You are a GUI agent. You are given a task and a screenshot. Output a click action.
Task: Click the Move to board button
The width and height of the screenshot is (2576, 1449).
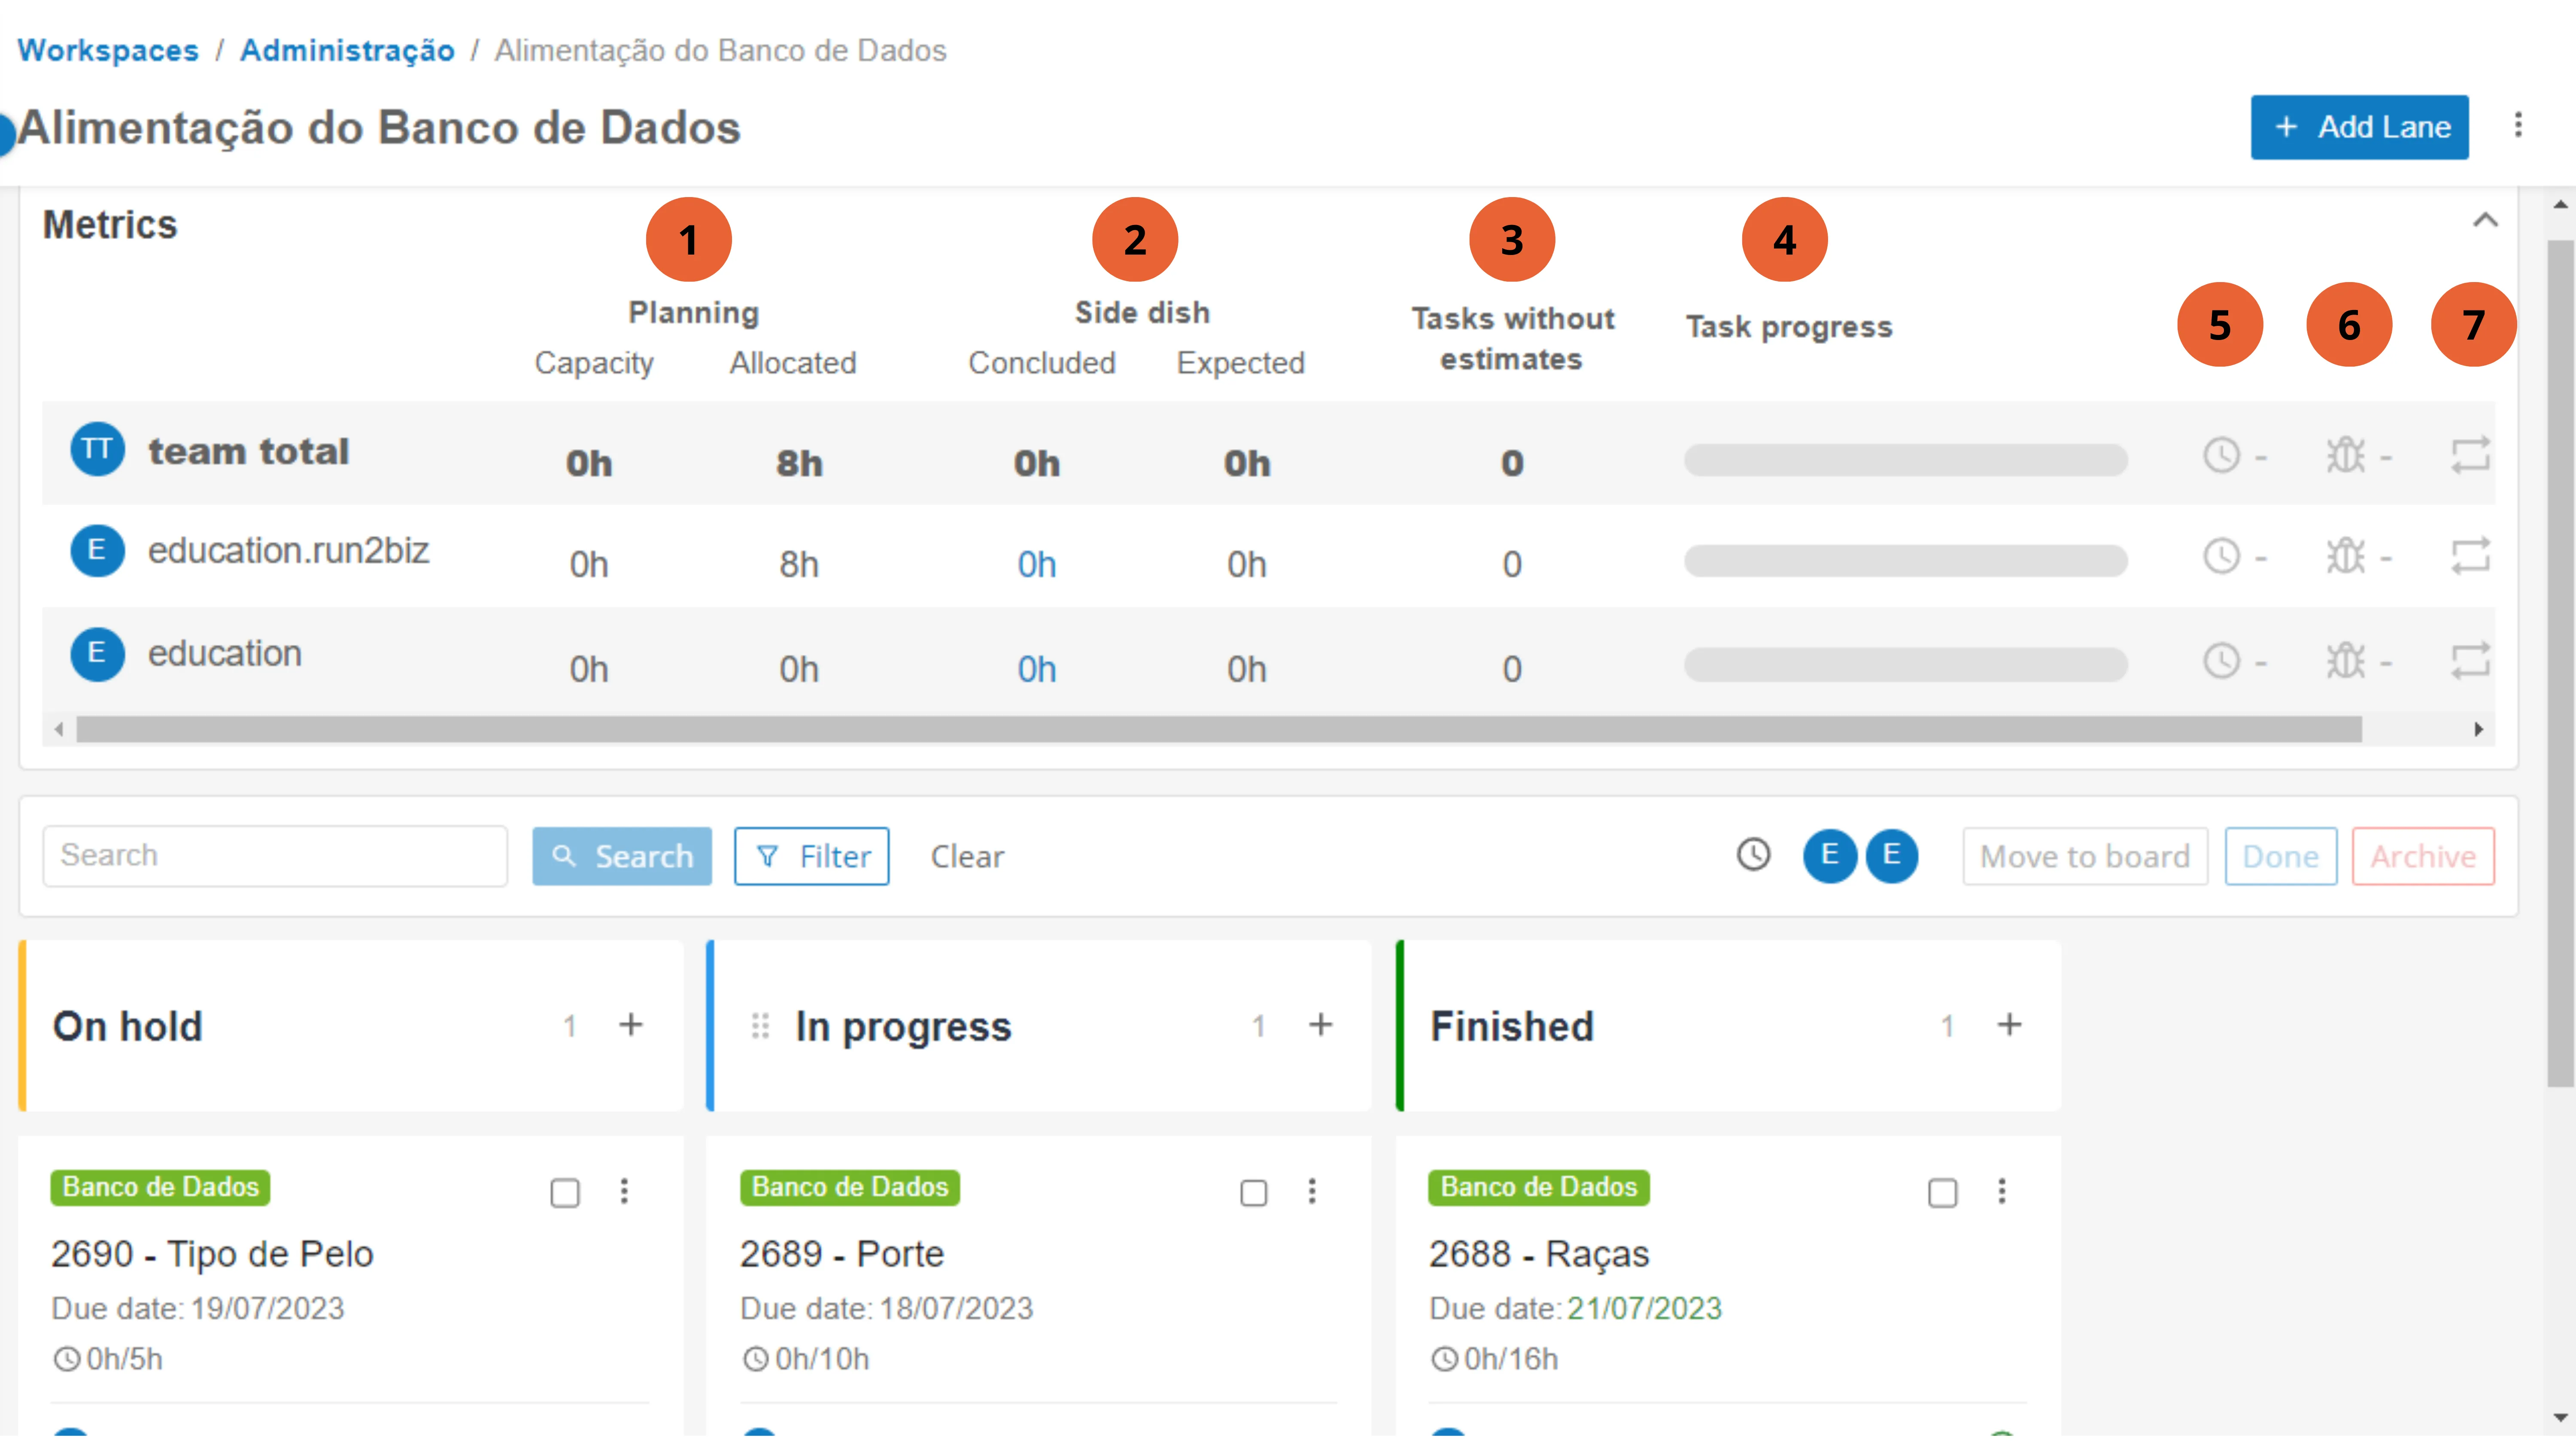coord(2085,856)
